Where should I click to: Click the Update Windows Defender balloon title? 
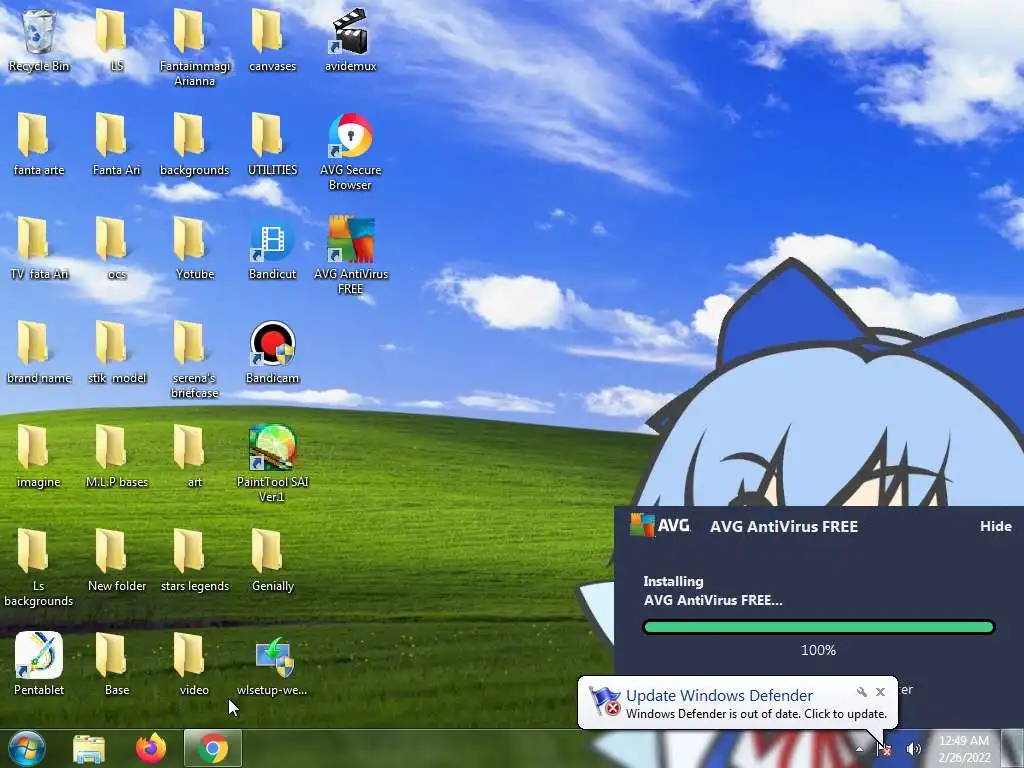[x=719, y=696]
